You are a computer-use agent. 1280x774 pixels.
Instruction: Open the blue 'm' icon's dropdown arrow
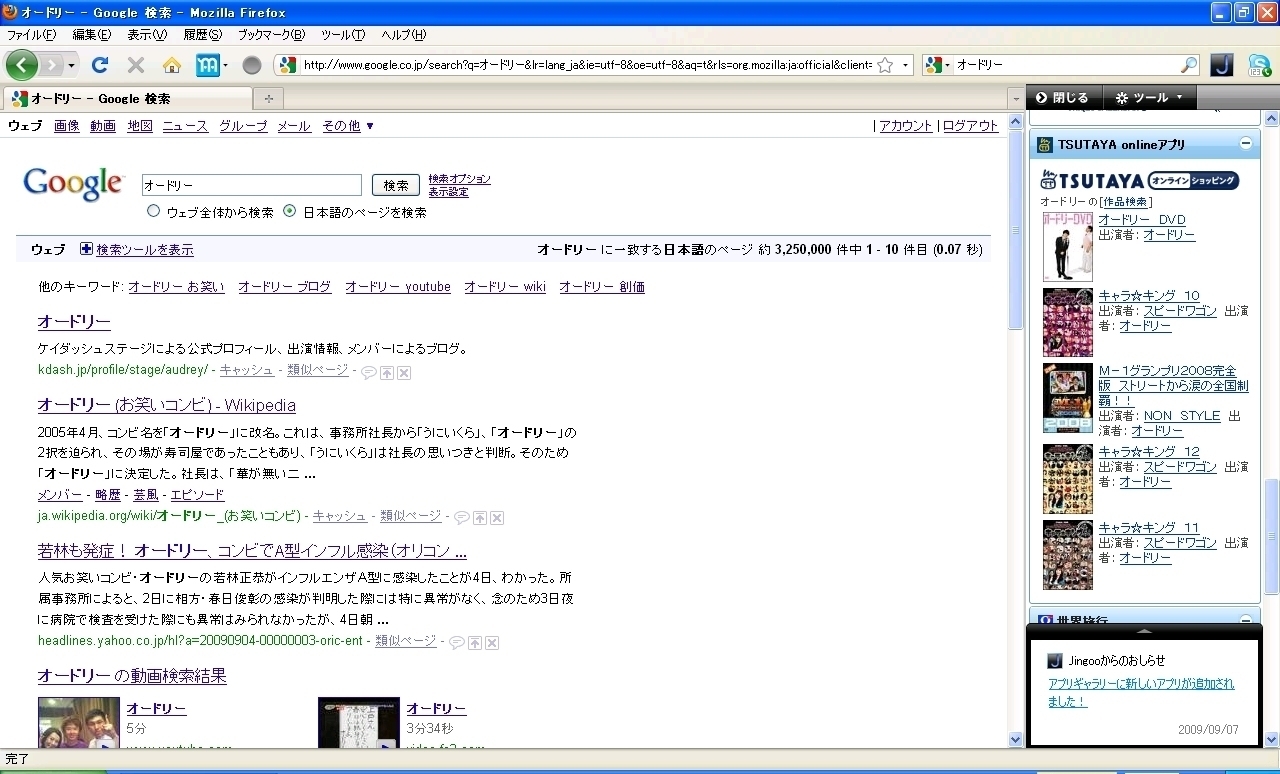[x=226, y=65]
